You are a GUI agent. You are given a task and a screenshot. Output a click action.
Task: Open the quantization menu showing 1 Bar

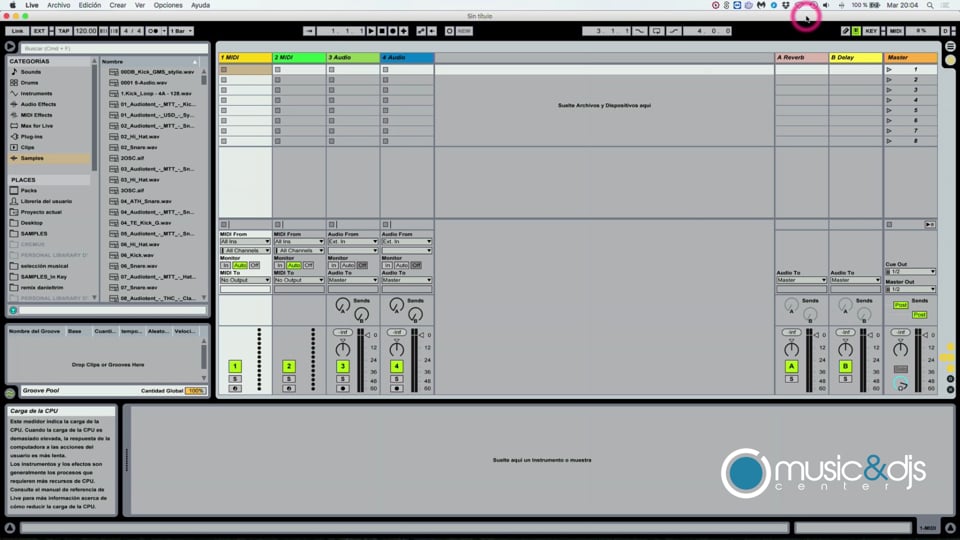[x=181, y=31]
